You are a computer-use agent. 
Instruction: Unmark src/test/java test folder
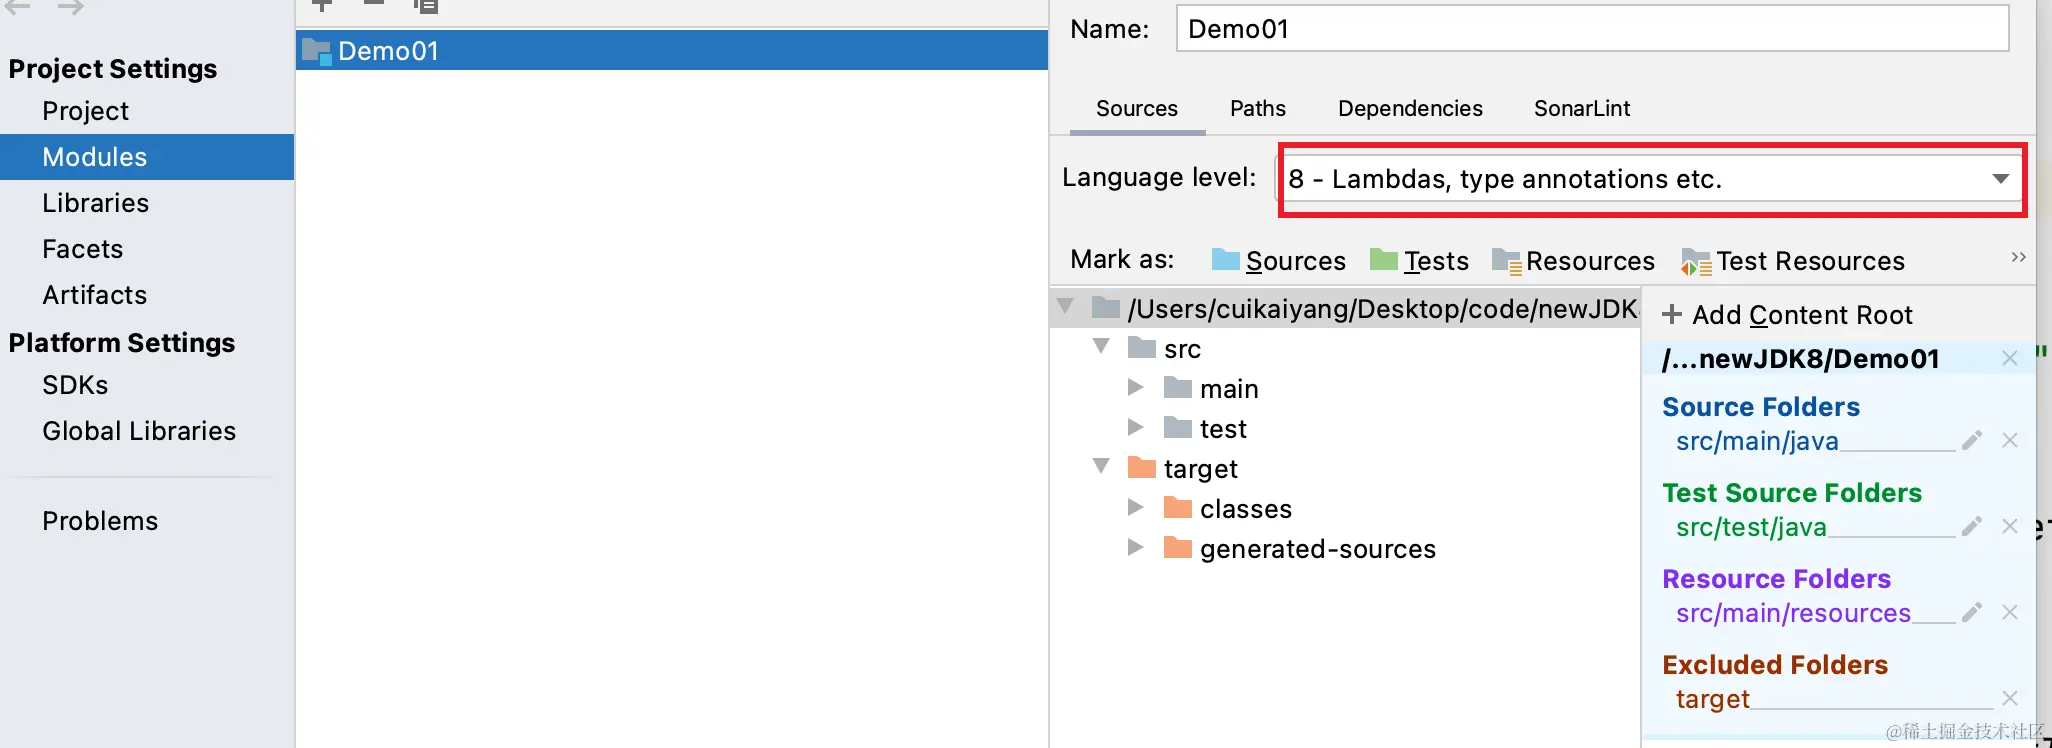(x=2010, y=526)
